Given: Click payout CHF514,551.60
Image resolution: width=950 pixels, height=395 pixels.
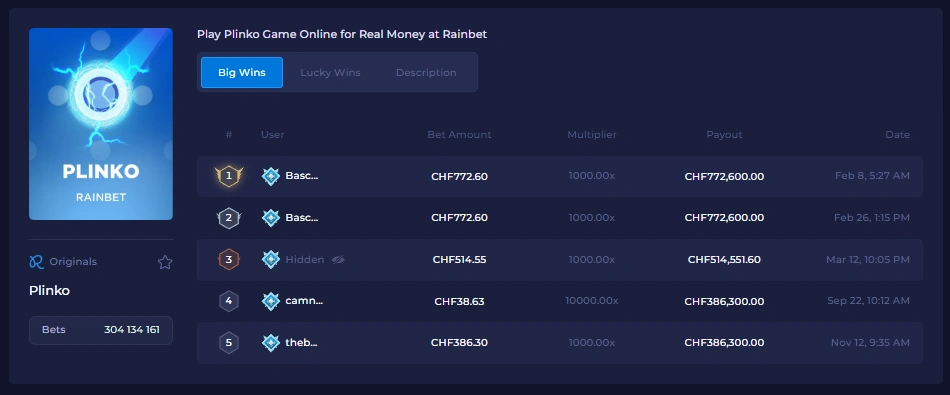Looking at the screenshot, I should (x=724, y=260).
